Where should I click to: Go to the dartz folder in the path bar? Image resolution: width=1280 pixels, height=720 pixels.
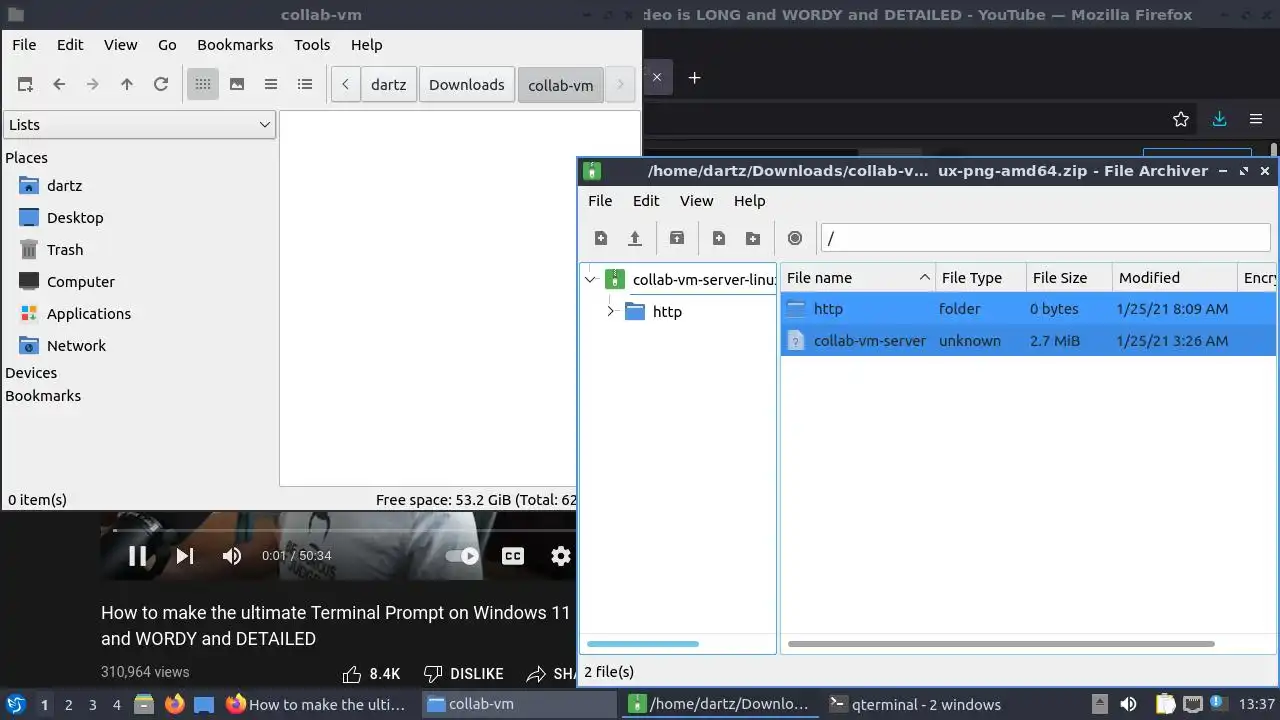click(x=389, y=85)
